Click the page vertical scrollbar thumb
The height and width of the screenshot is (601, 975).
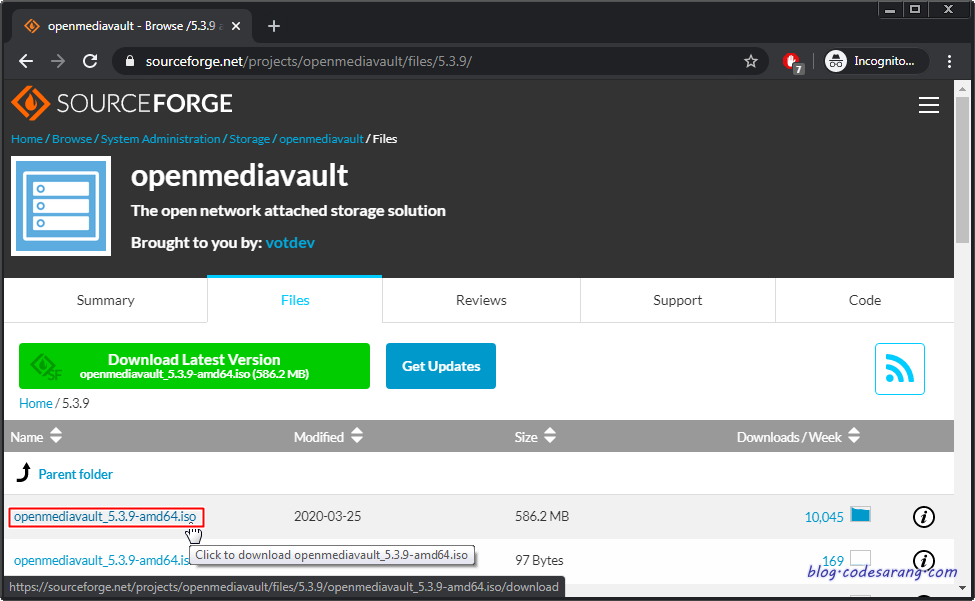coord(962,170)
